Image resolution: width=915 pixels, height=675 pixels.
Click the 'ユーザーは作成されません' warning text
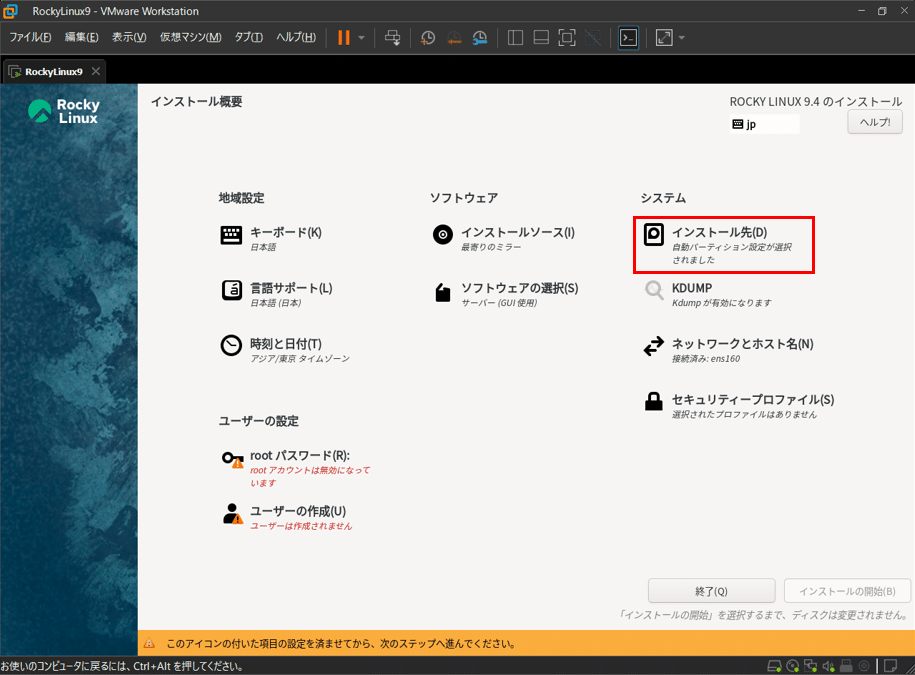point(301,526)
